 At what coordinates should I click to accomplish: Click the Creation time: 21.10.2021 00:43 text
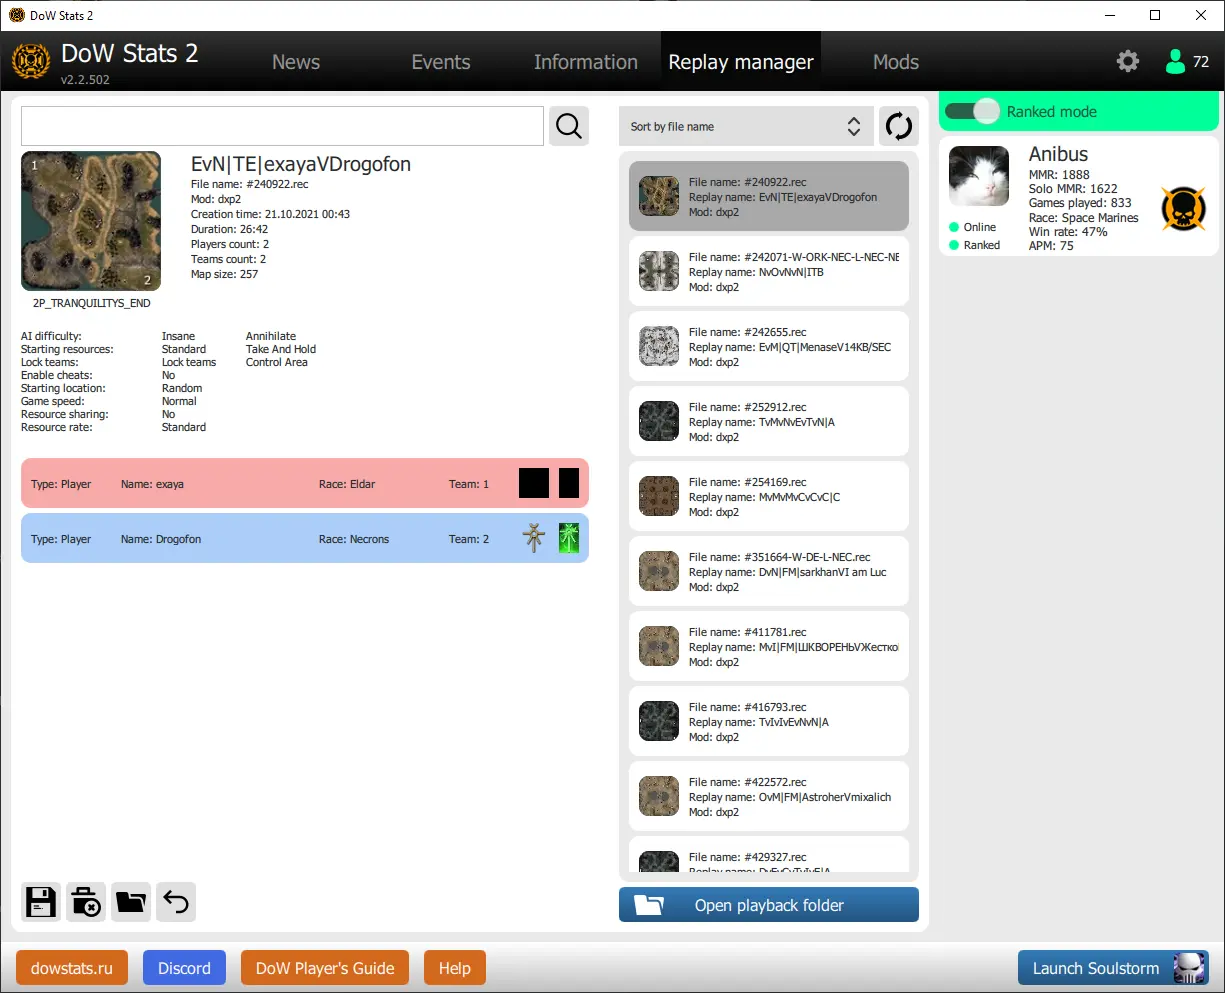[x=270, y=214]
